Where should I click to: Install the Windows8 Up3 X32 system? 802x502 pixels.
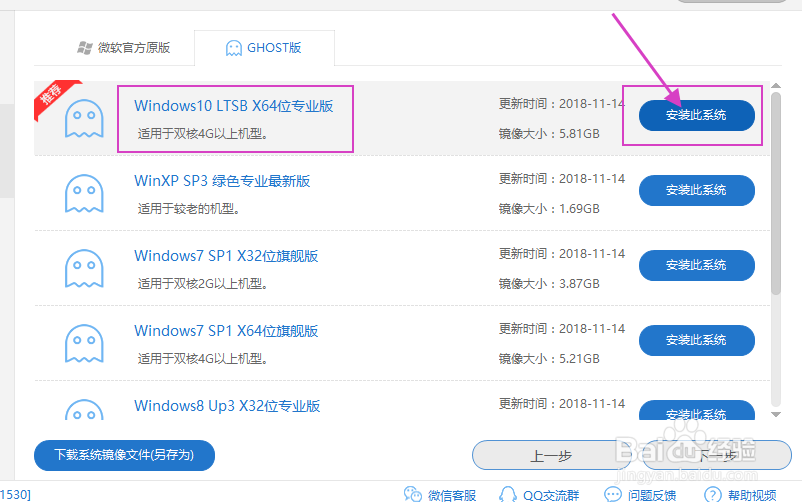point(697,410)
